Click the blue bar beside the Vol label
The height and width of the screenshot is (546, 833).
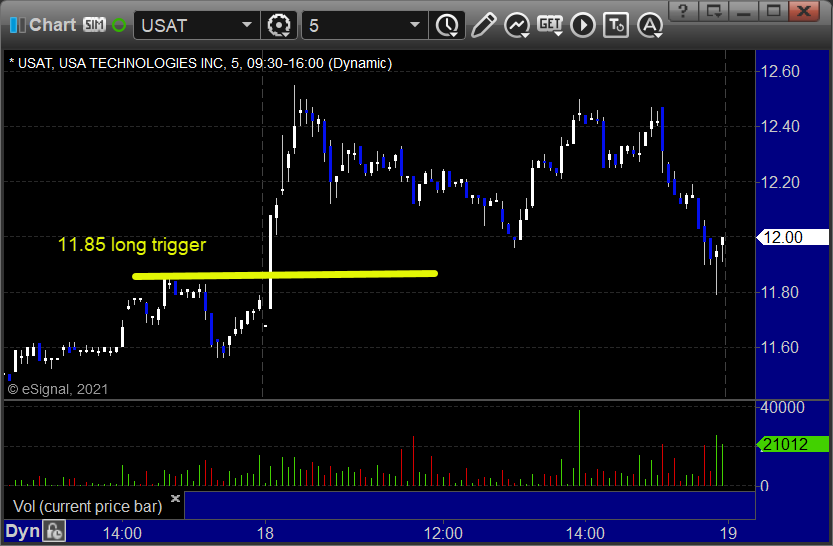(470, 505)
